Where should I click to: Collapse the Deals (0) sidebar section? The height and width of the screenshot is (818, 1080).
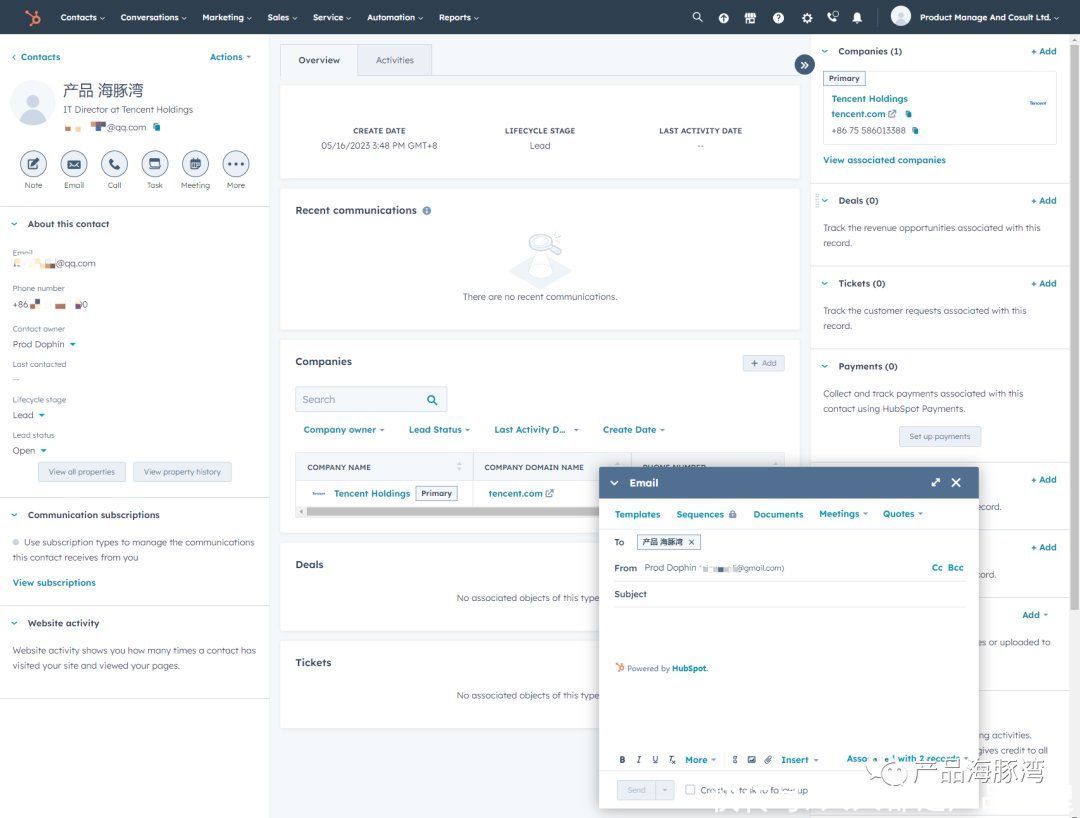point(824,200)
